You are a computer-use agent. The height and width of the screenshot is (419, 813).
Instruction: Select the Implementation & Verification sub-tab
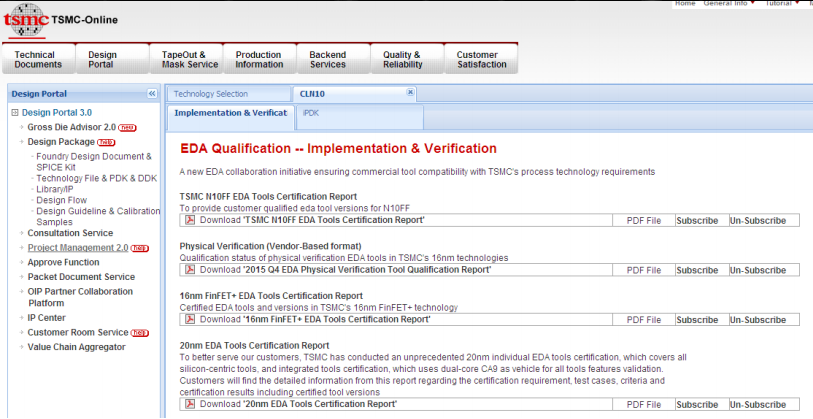click(231, 117)
